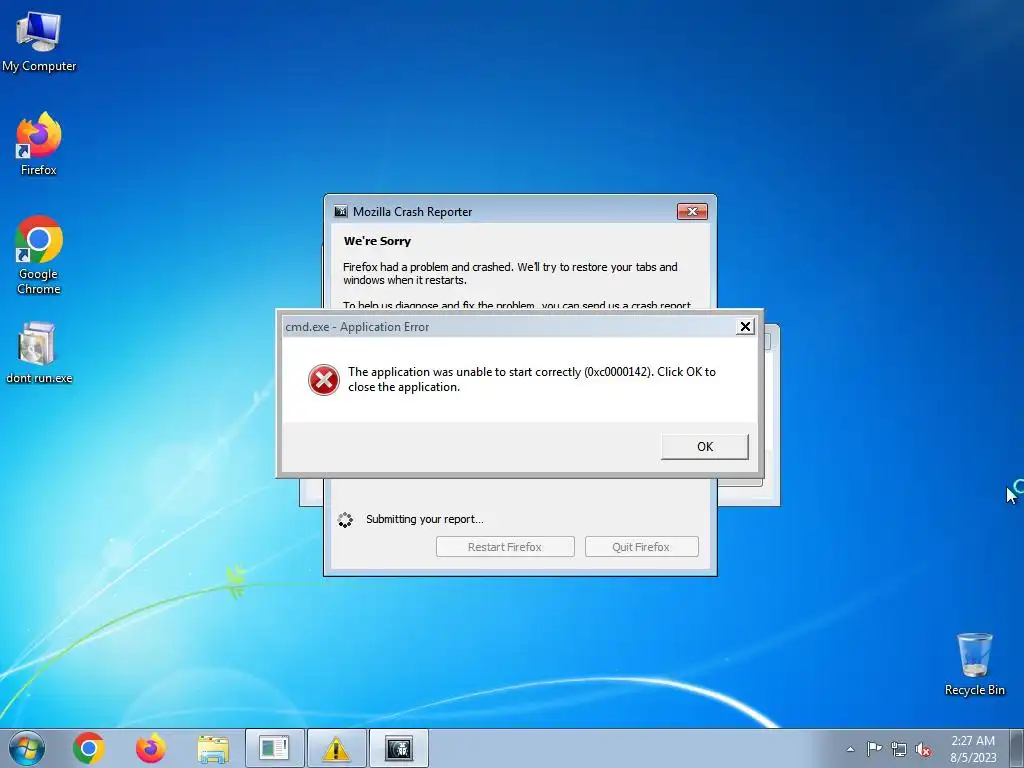Open the Windows Start menu orb

click(27, 748)
